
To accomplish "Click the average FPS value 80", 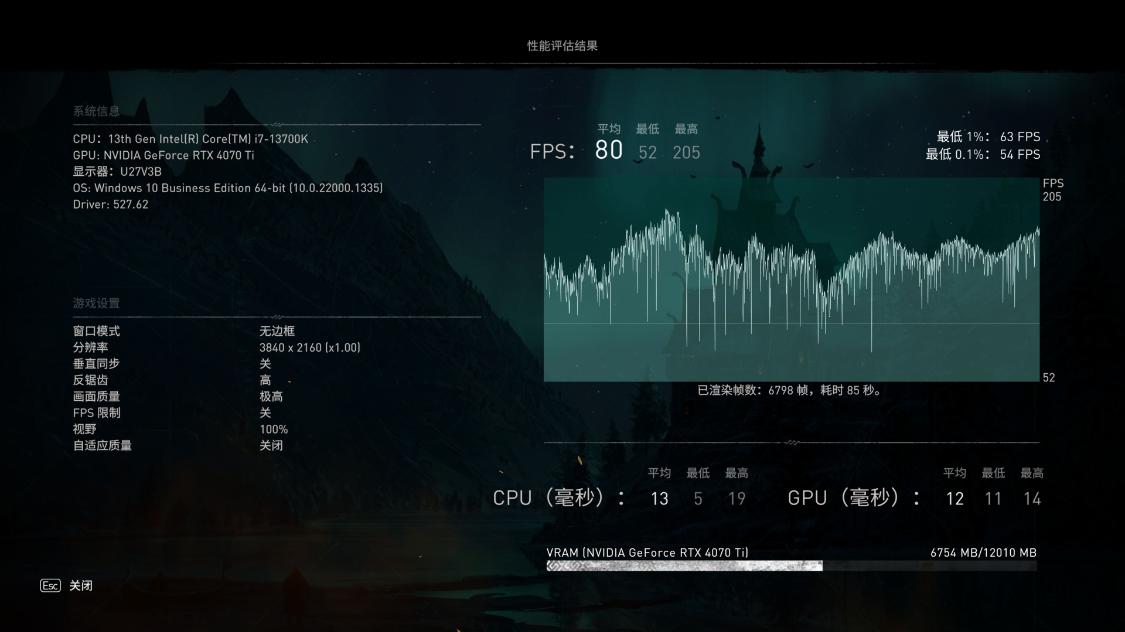I will 607,149.
